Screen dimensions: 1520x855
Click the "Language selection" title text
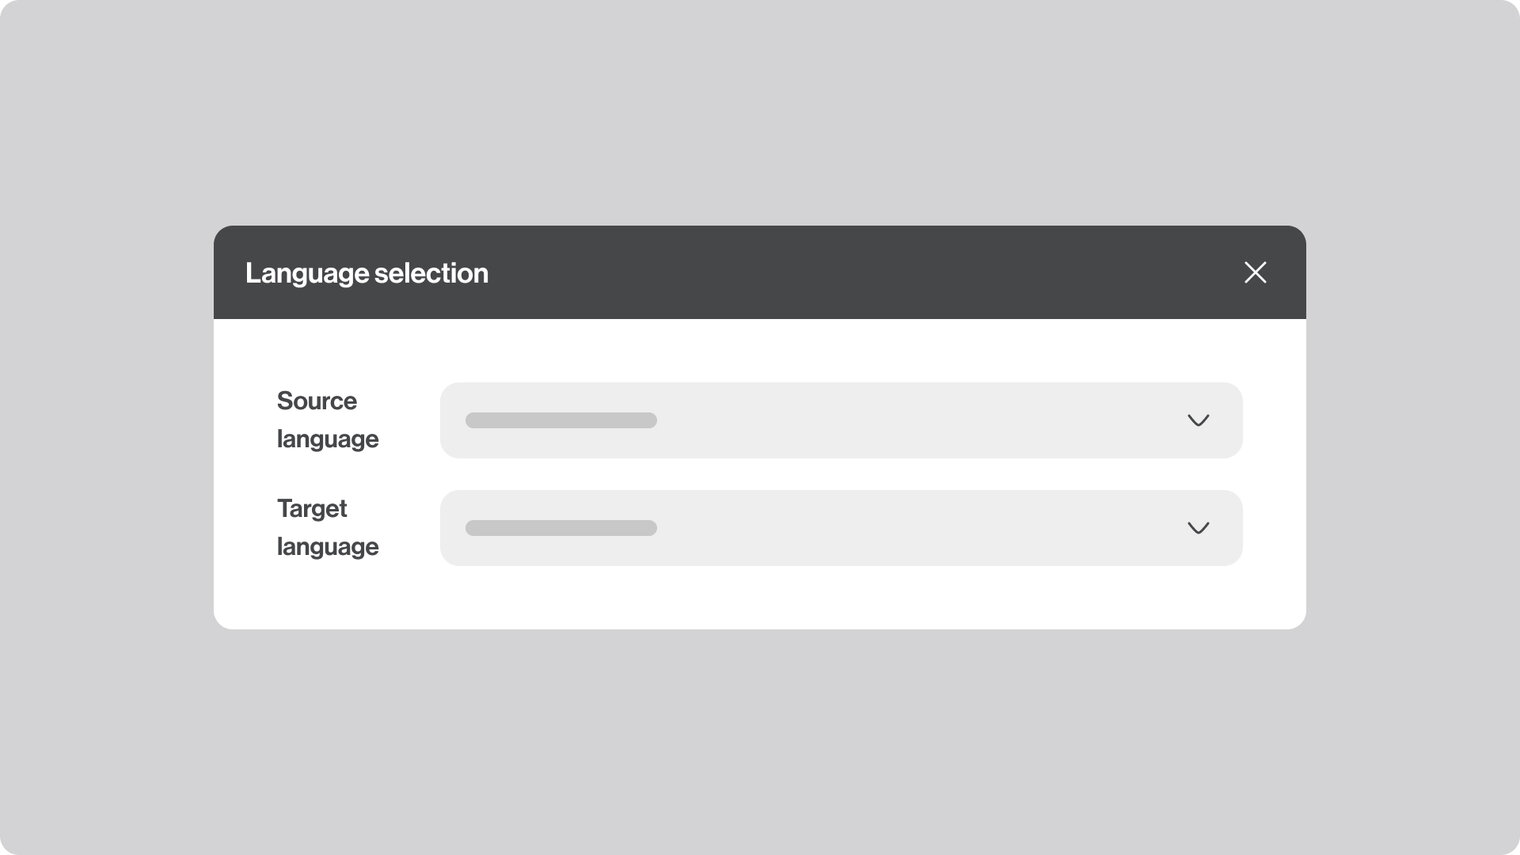pyautogui.click(x=367, y=273)
